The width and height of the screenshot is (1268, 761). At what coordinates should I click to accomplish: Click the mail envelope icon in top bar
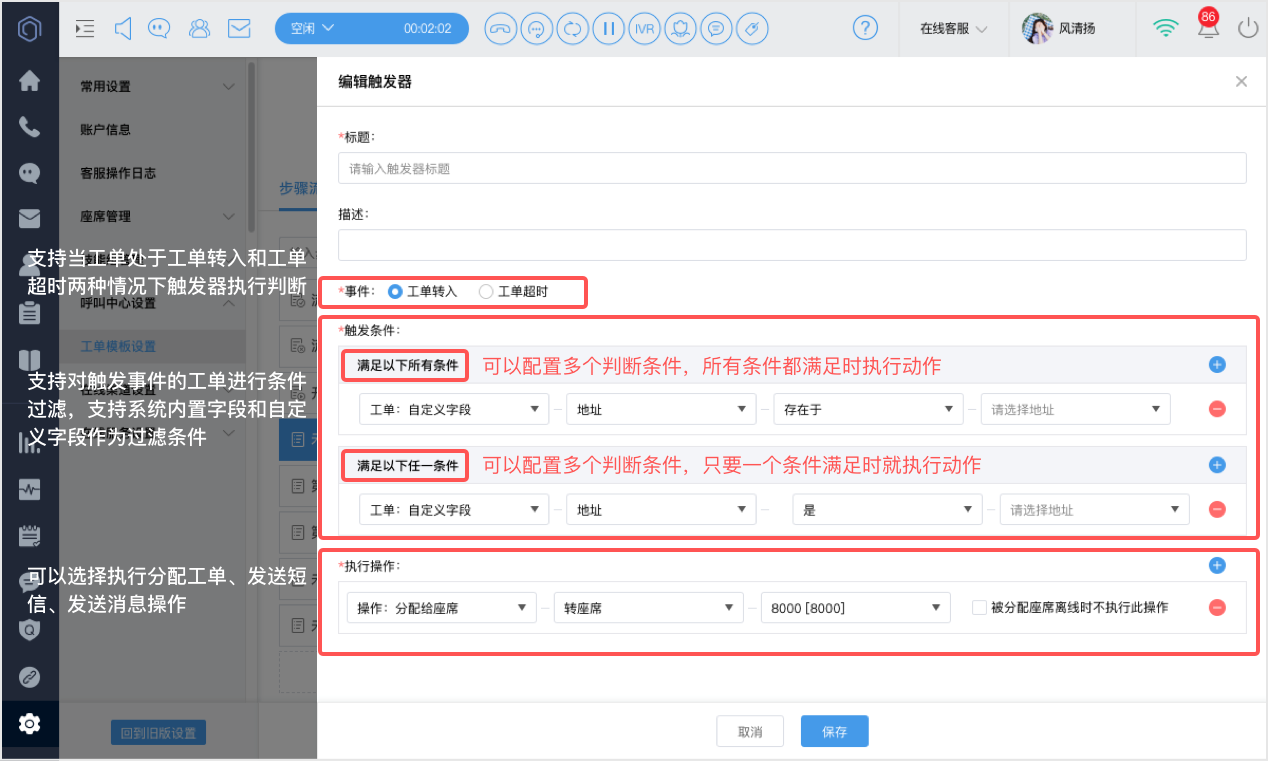pos(239,29)
